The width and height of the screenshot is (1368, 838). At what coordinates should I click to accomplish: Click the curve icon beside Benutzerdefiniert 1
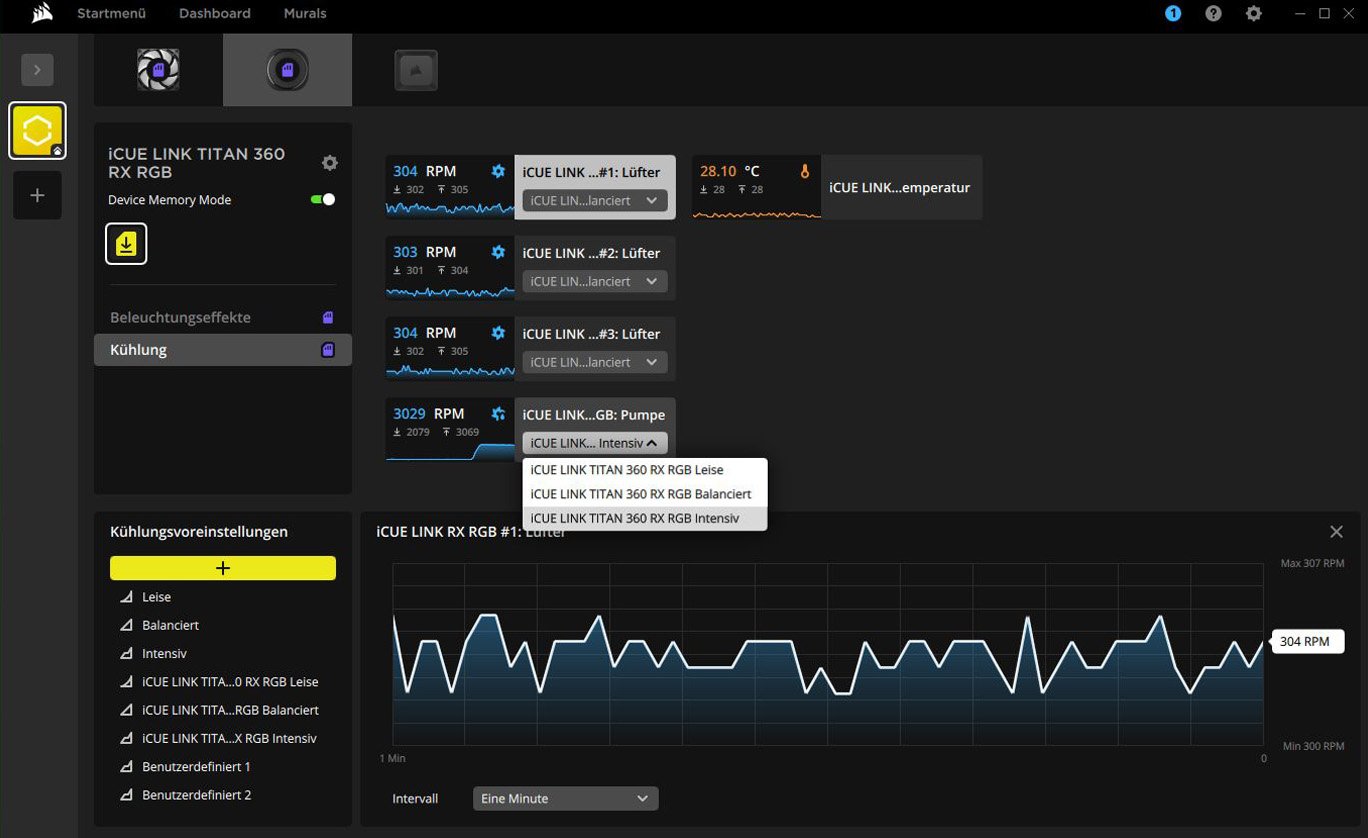126,767
